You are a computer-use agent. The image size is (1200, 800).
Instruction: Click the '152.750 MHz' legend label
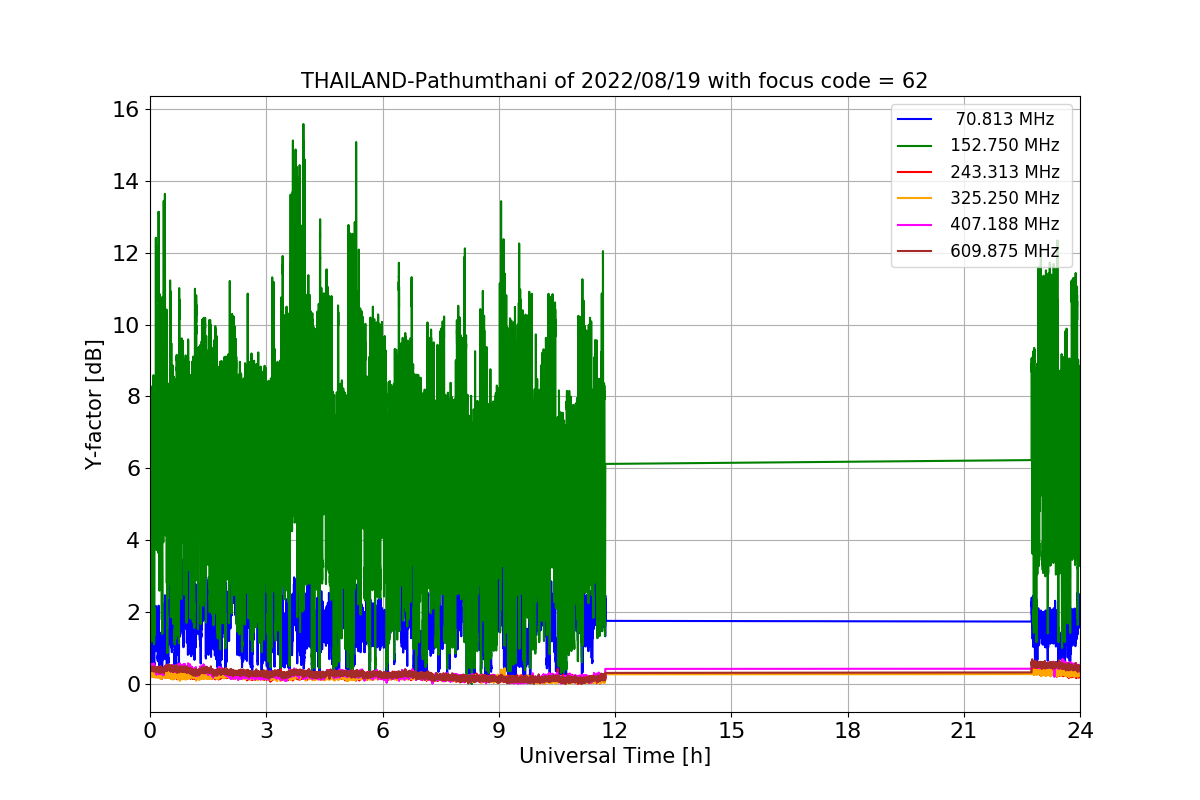(x=1005, y=146)
